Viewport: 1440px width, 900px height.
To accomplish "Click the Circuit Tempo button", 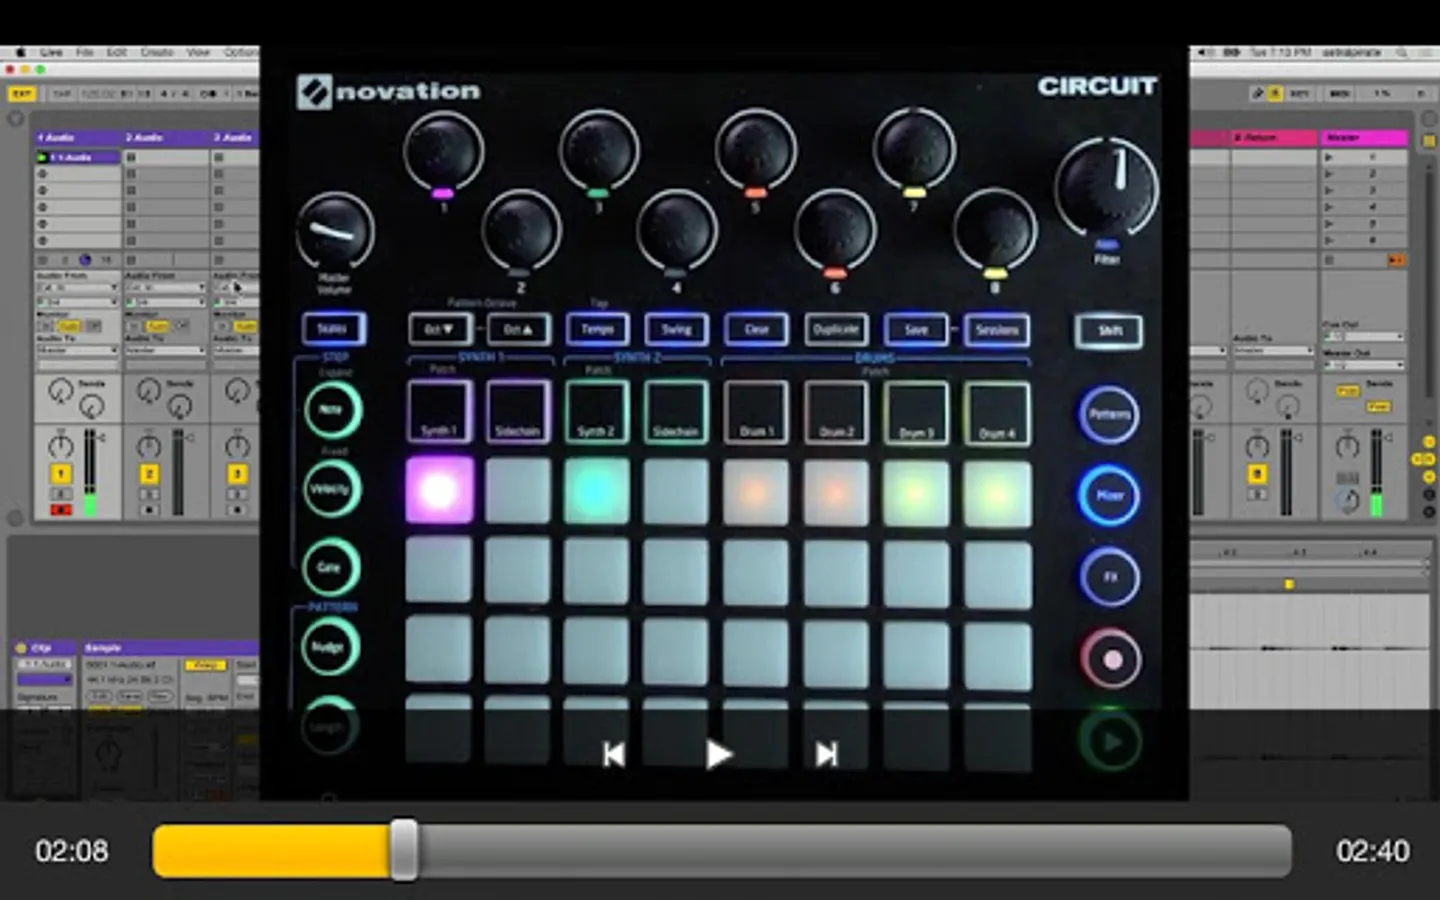I will click(x=597, y=329).
